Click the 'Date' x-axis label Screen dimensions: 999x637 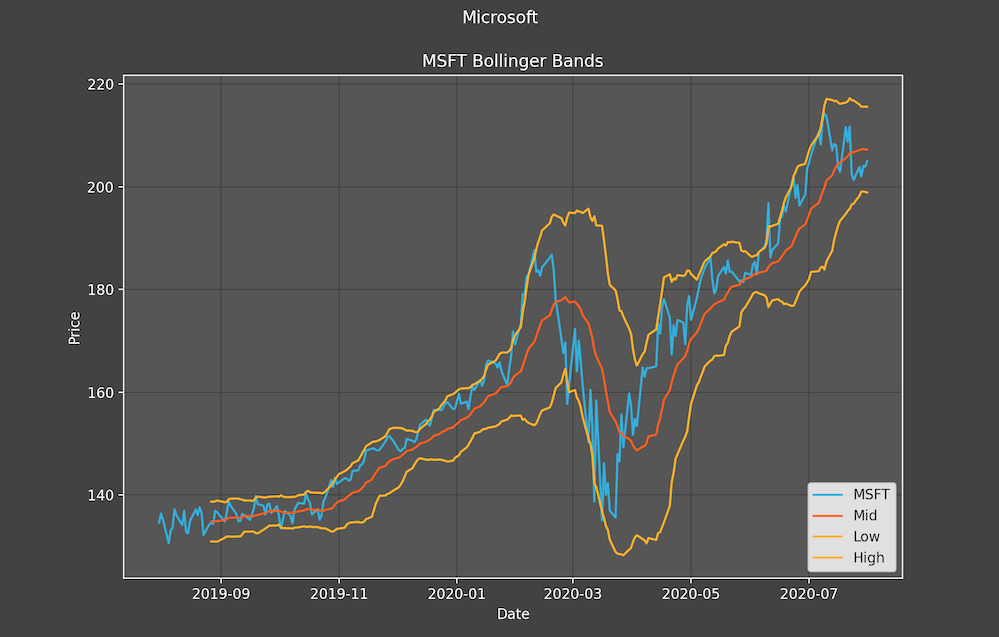[x=513, y=614]
